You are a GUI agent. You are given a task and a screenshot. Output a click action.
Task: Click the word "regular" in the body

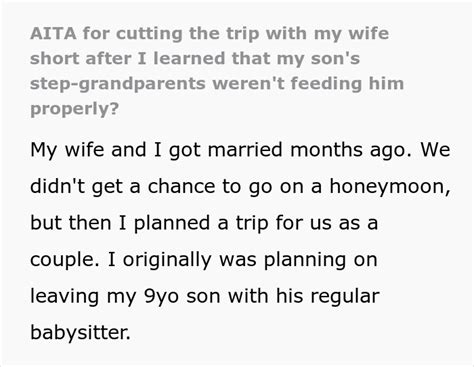[344, 296]
